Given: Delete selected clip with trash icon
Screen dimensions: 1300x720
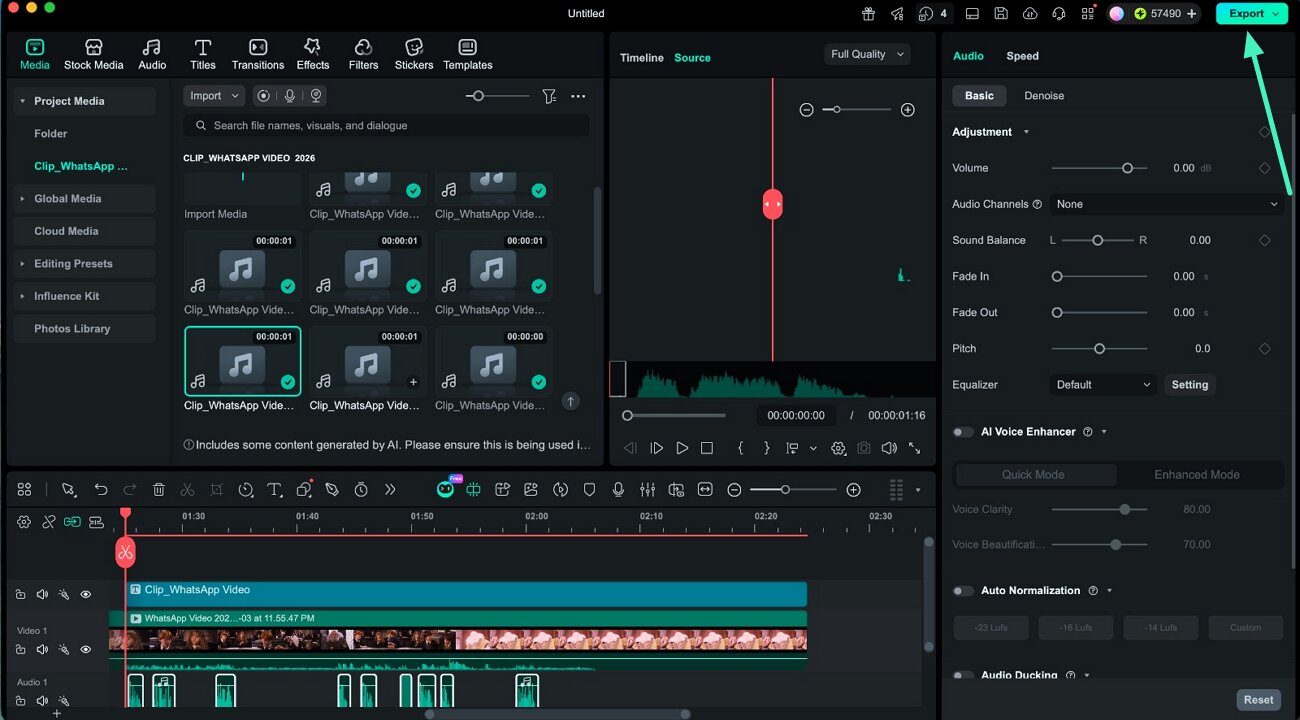Looking at the screenshot, I should point(159,490).
